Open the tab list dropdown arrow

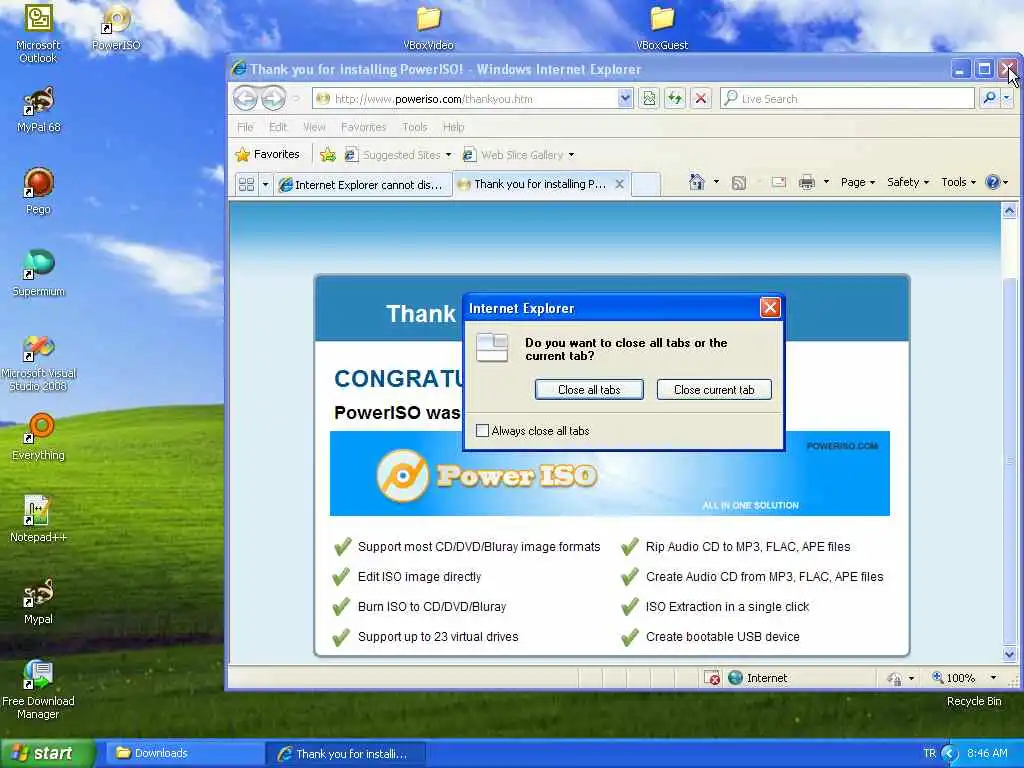tap(265, 185)
